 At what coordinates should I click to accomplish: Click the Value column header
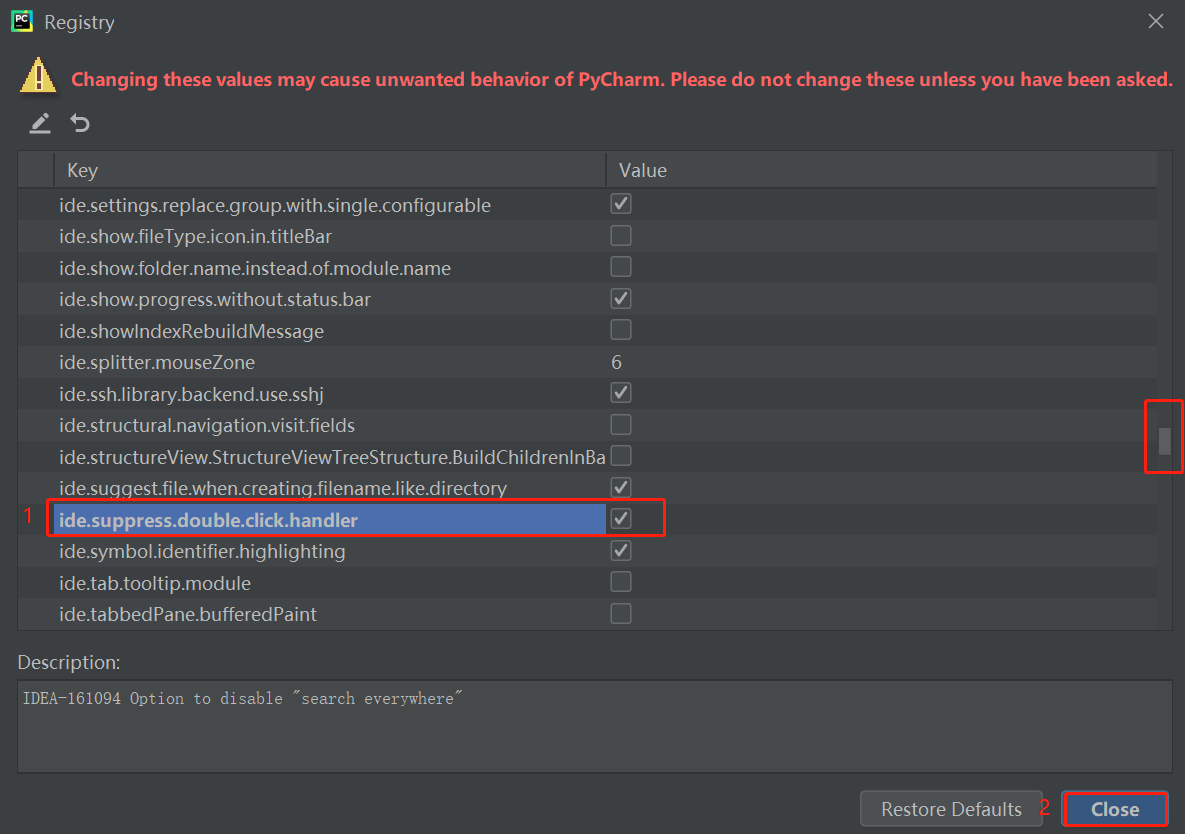point(881,170)
